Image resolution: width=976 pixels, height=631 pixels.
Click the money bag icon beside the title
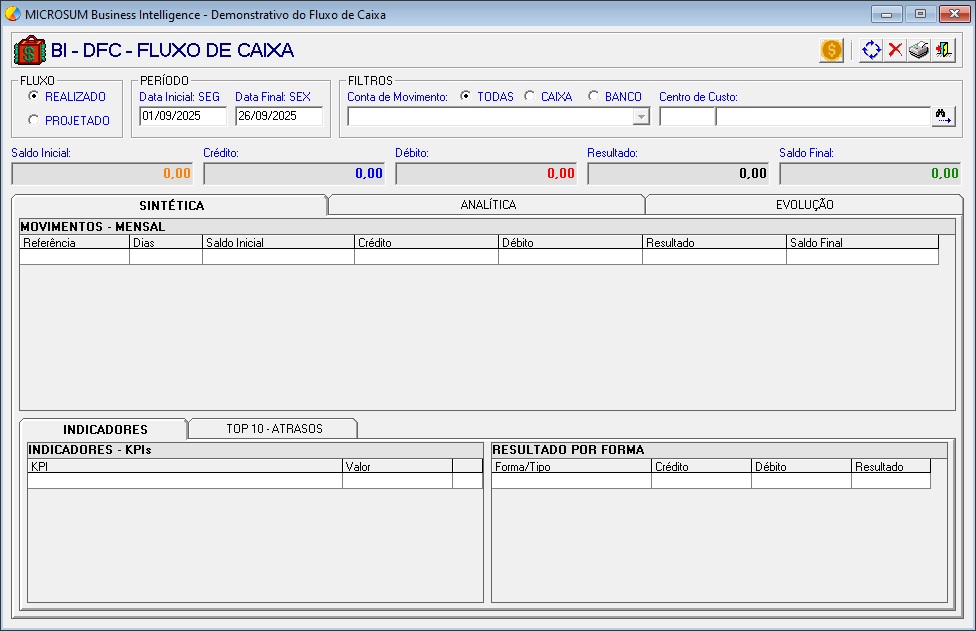pyautogui.click(x=29, y=50)
